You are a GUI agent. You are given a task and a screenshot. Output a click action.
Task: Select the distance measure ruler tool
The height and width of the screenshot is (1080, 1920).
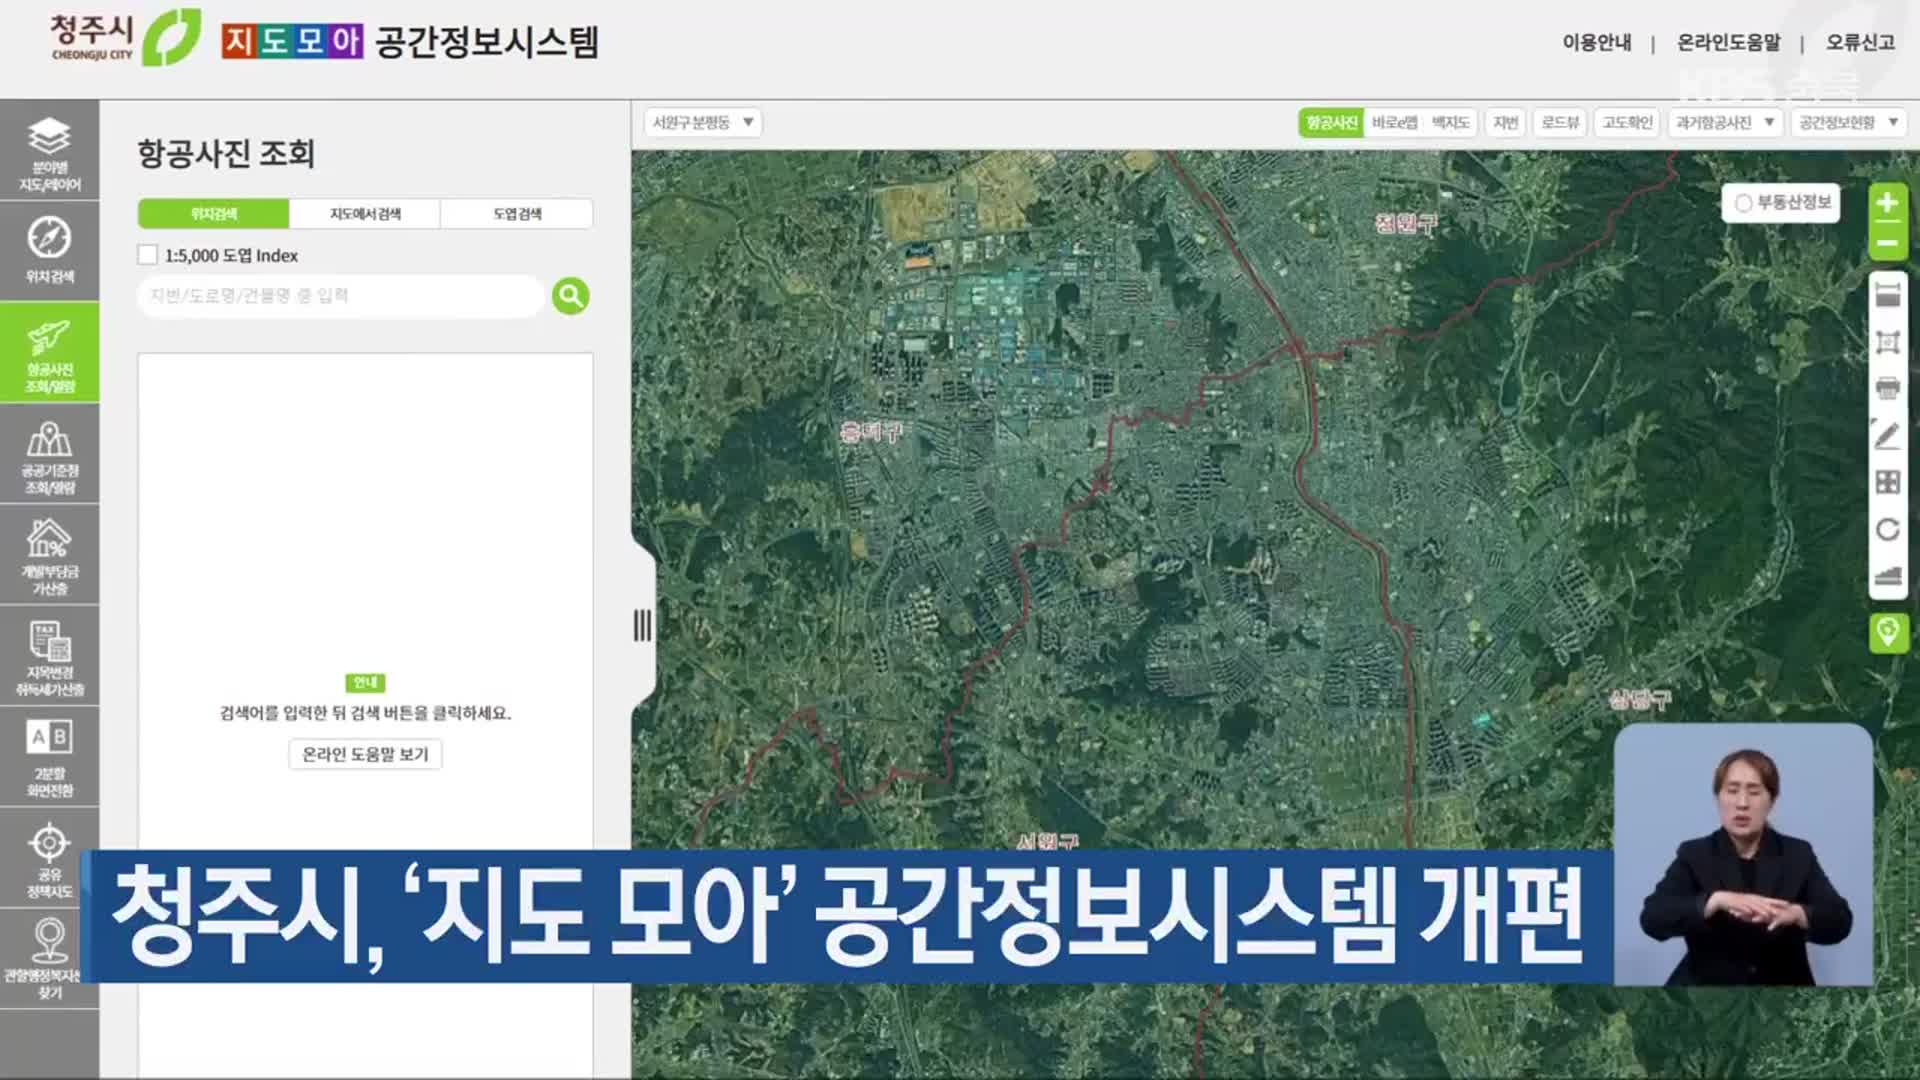point(1887,295)
